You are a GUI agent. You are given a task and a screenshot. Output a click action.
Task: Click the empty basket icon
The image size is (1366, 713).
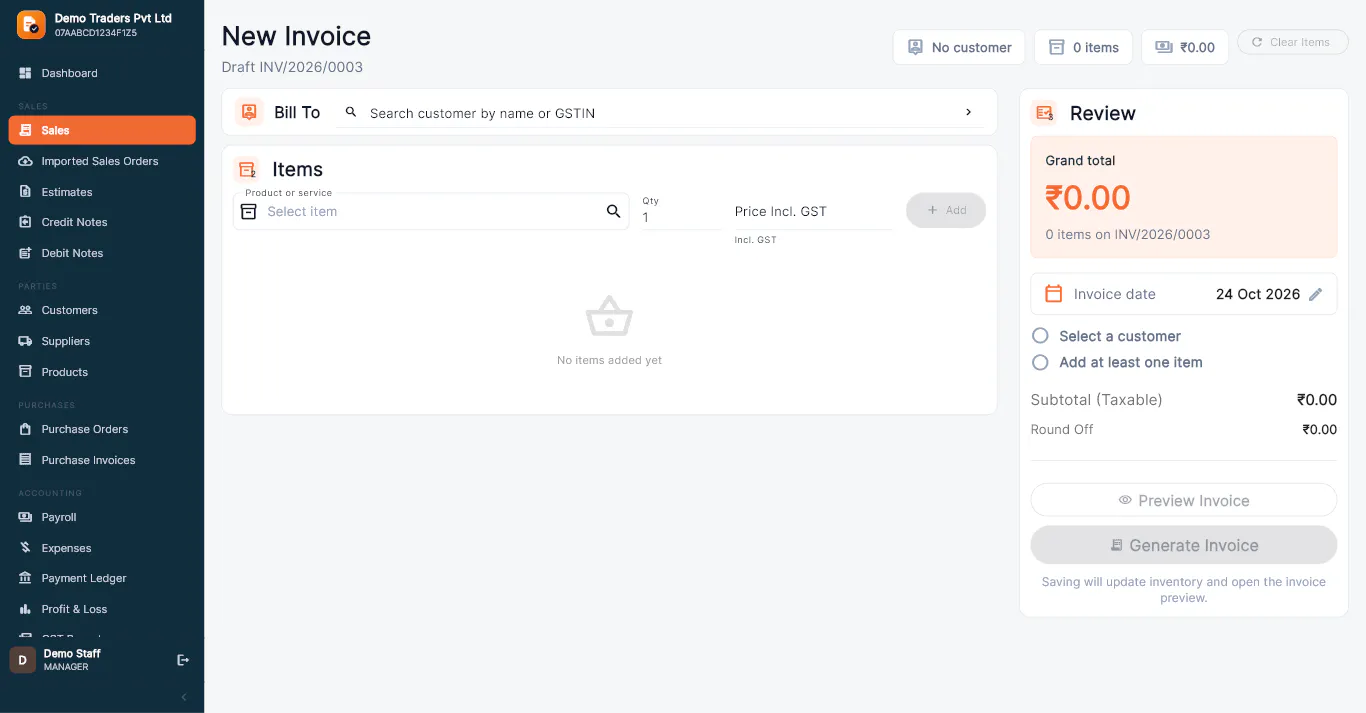(609, 316)
